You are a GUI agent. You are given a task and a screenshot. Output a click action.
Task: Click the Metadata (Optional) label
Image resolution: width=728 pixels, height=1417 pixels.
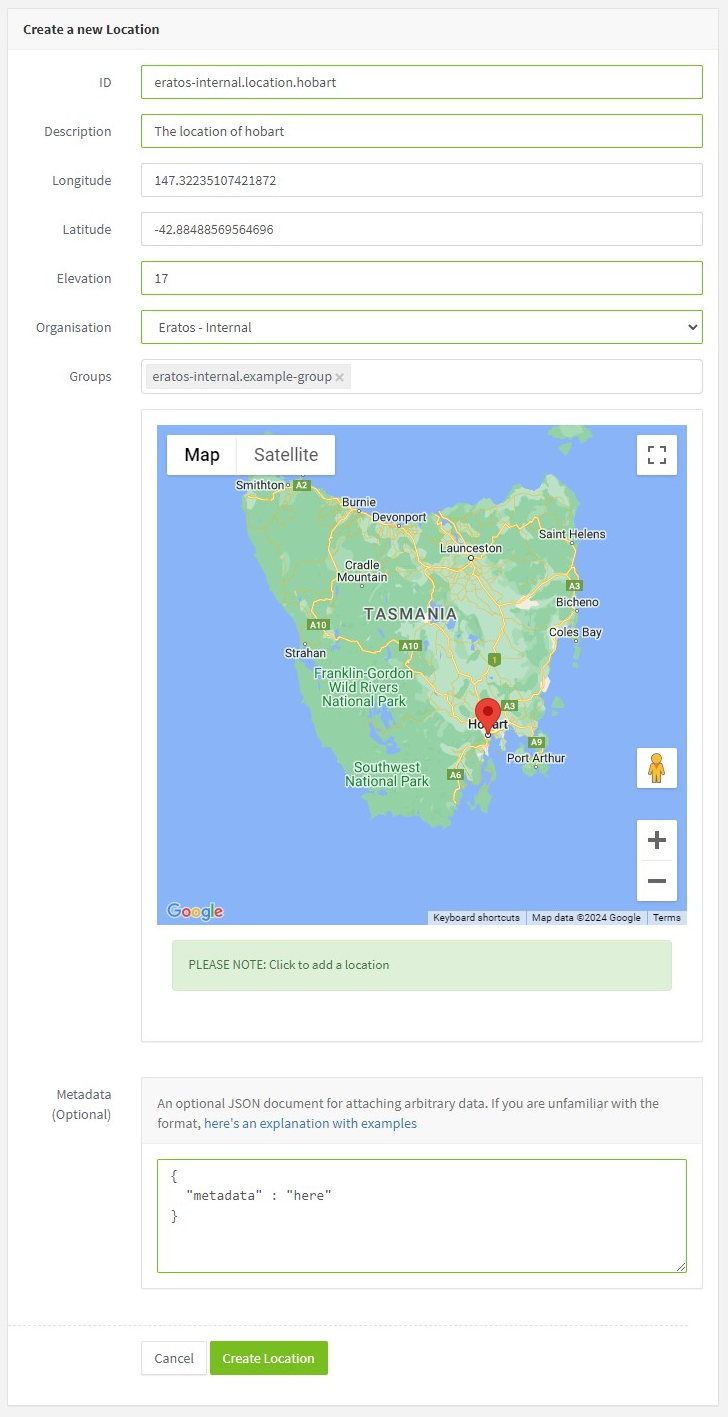pyautogui.click(x=82, y=1104)
